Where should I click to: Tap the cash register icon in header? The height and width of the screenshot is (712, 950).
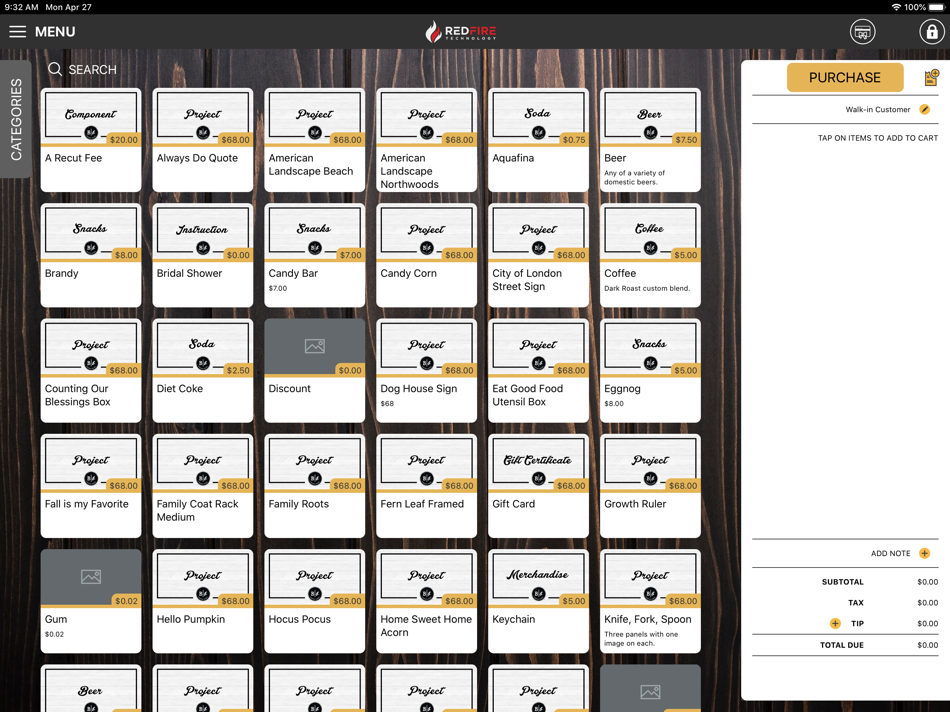coord(862,32)
